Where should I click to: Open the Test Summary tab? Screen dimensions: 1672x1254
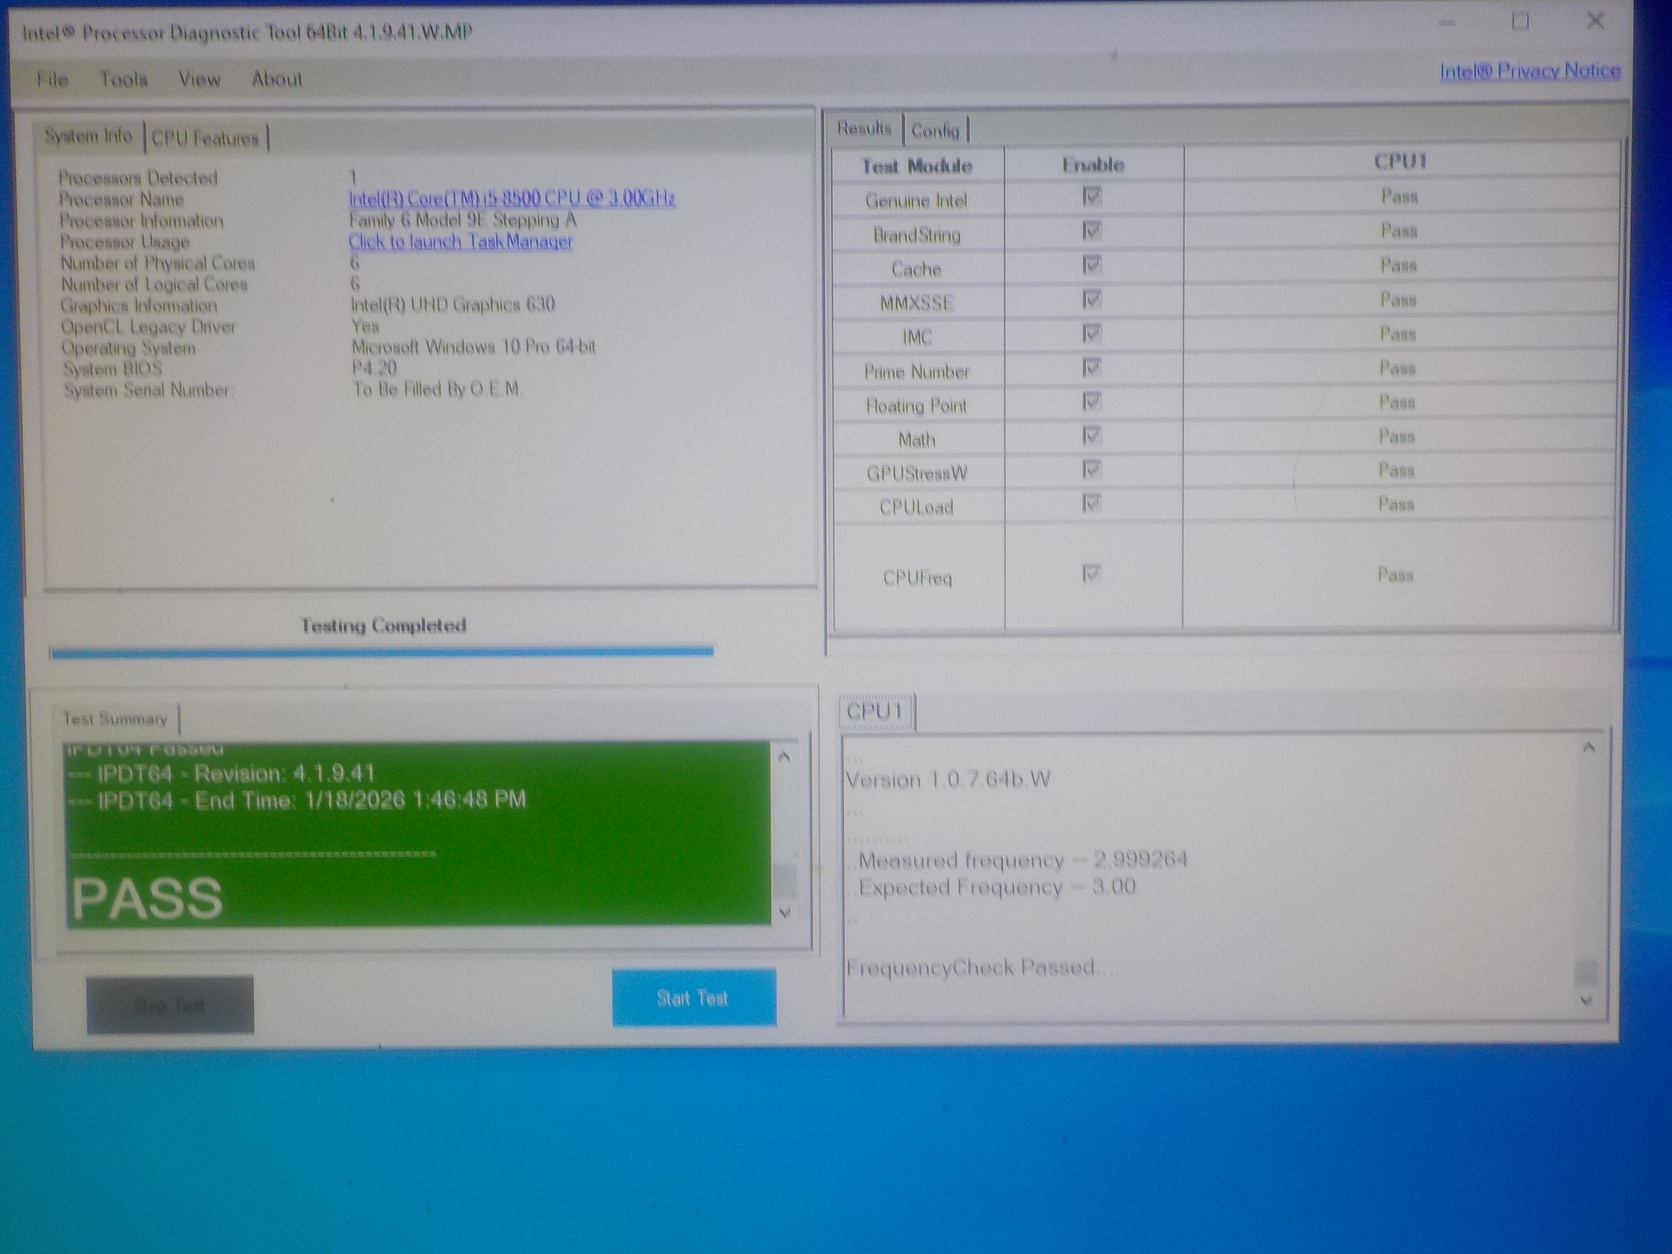tap(115, 719)
